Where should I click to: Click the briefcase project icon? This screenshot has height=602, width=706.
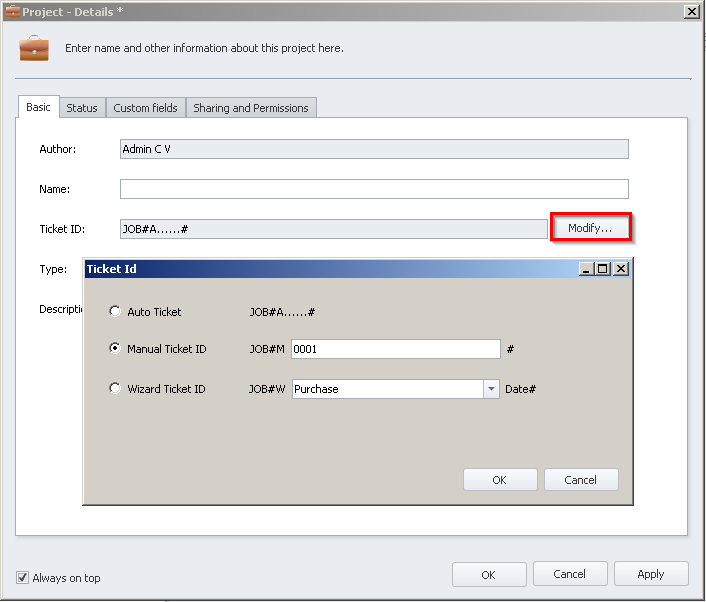point(34,48)
